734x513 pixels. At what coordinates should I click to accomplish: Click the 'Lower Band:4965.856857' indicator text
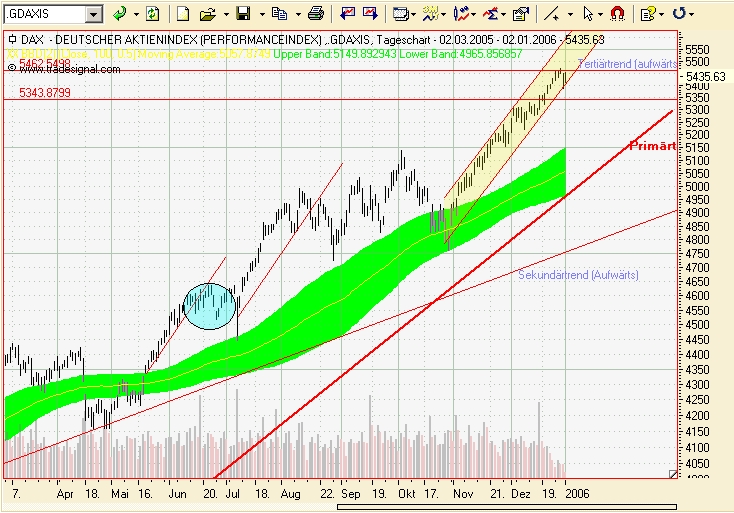pyautogui.click(x=460, y=54)
